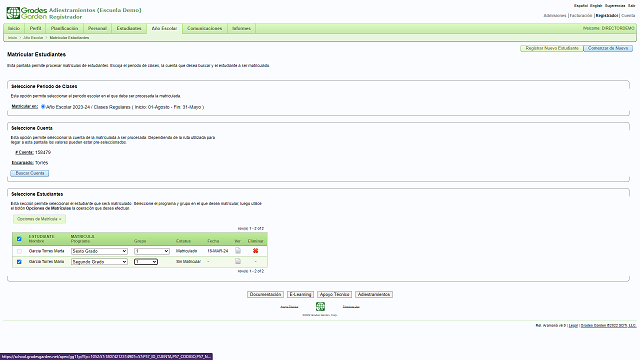Click the Buscar Cuenta button

coord(30,173)
